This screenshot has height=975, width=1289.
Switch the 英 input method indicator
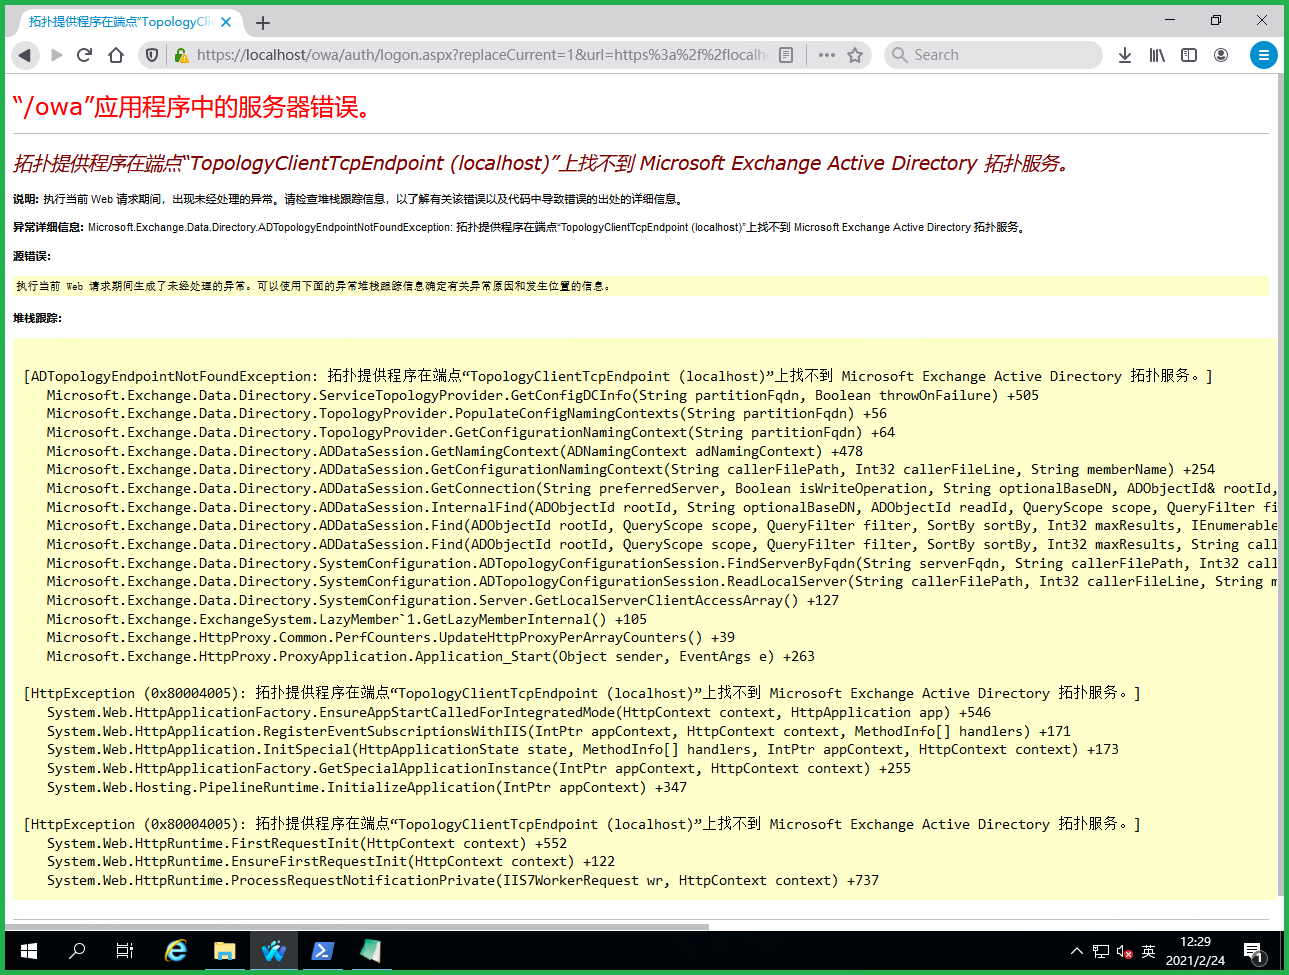point(1148,951)
